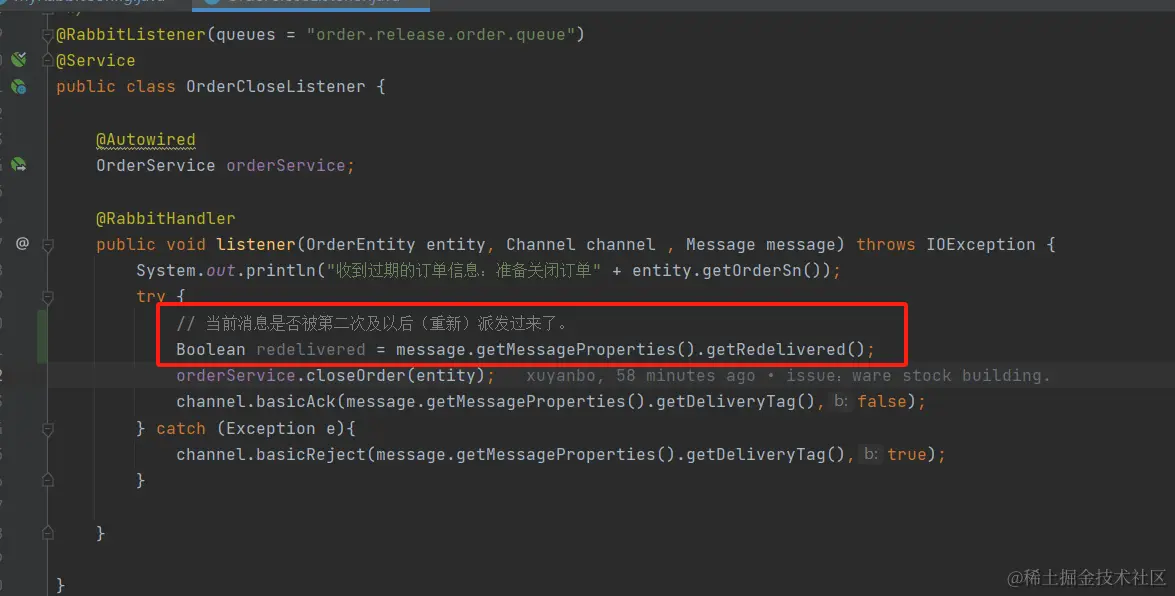1175x596 pixels.
Task: Click the getRedelivered() method call
Action: (785, 349)
